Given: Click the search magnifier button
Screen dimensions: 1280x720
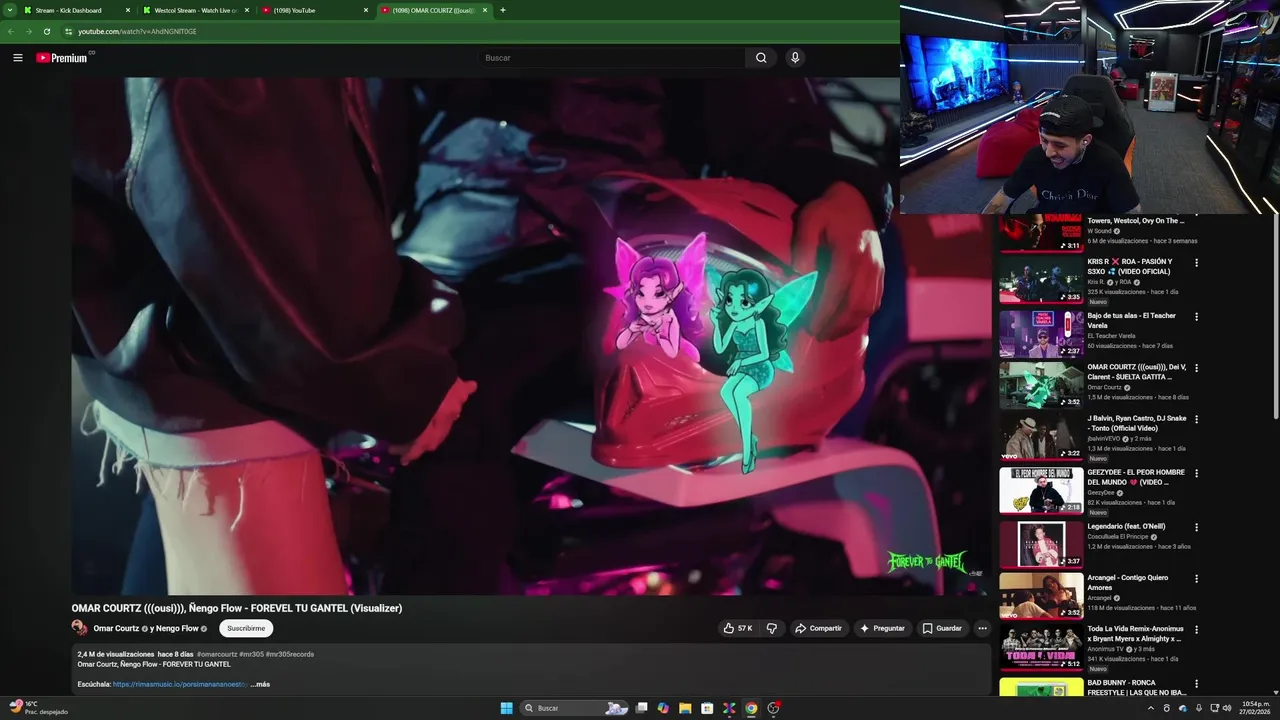Looking at the screenshot, I should click(x=761, y=58).
